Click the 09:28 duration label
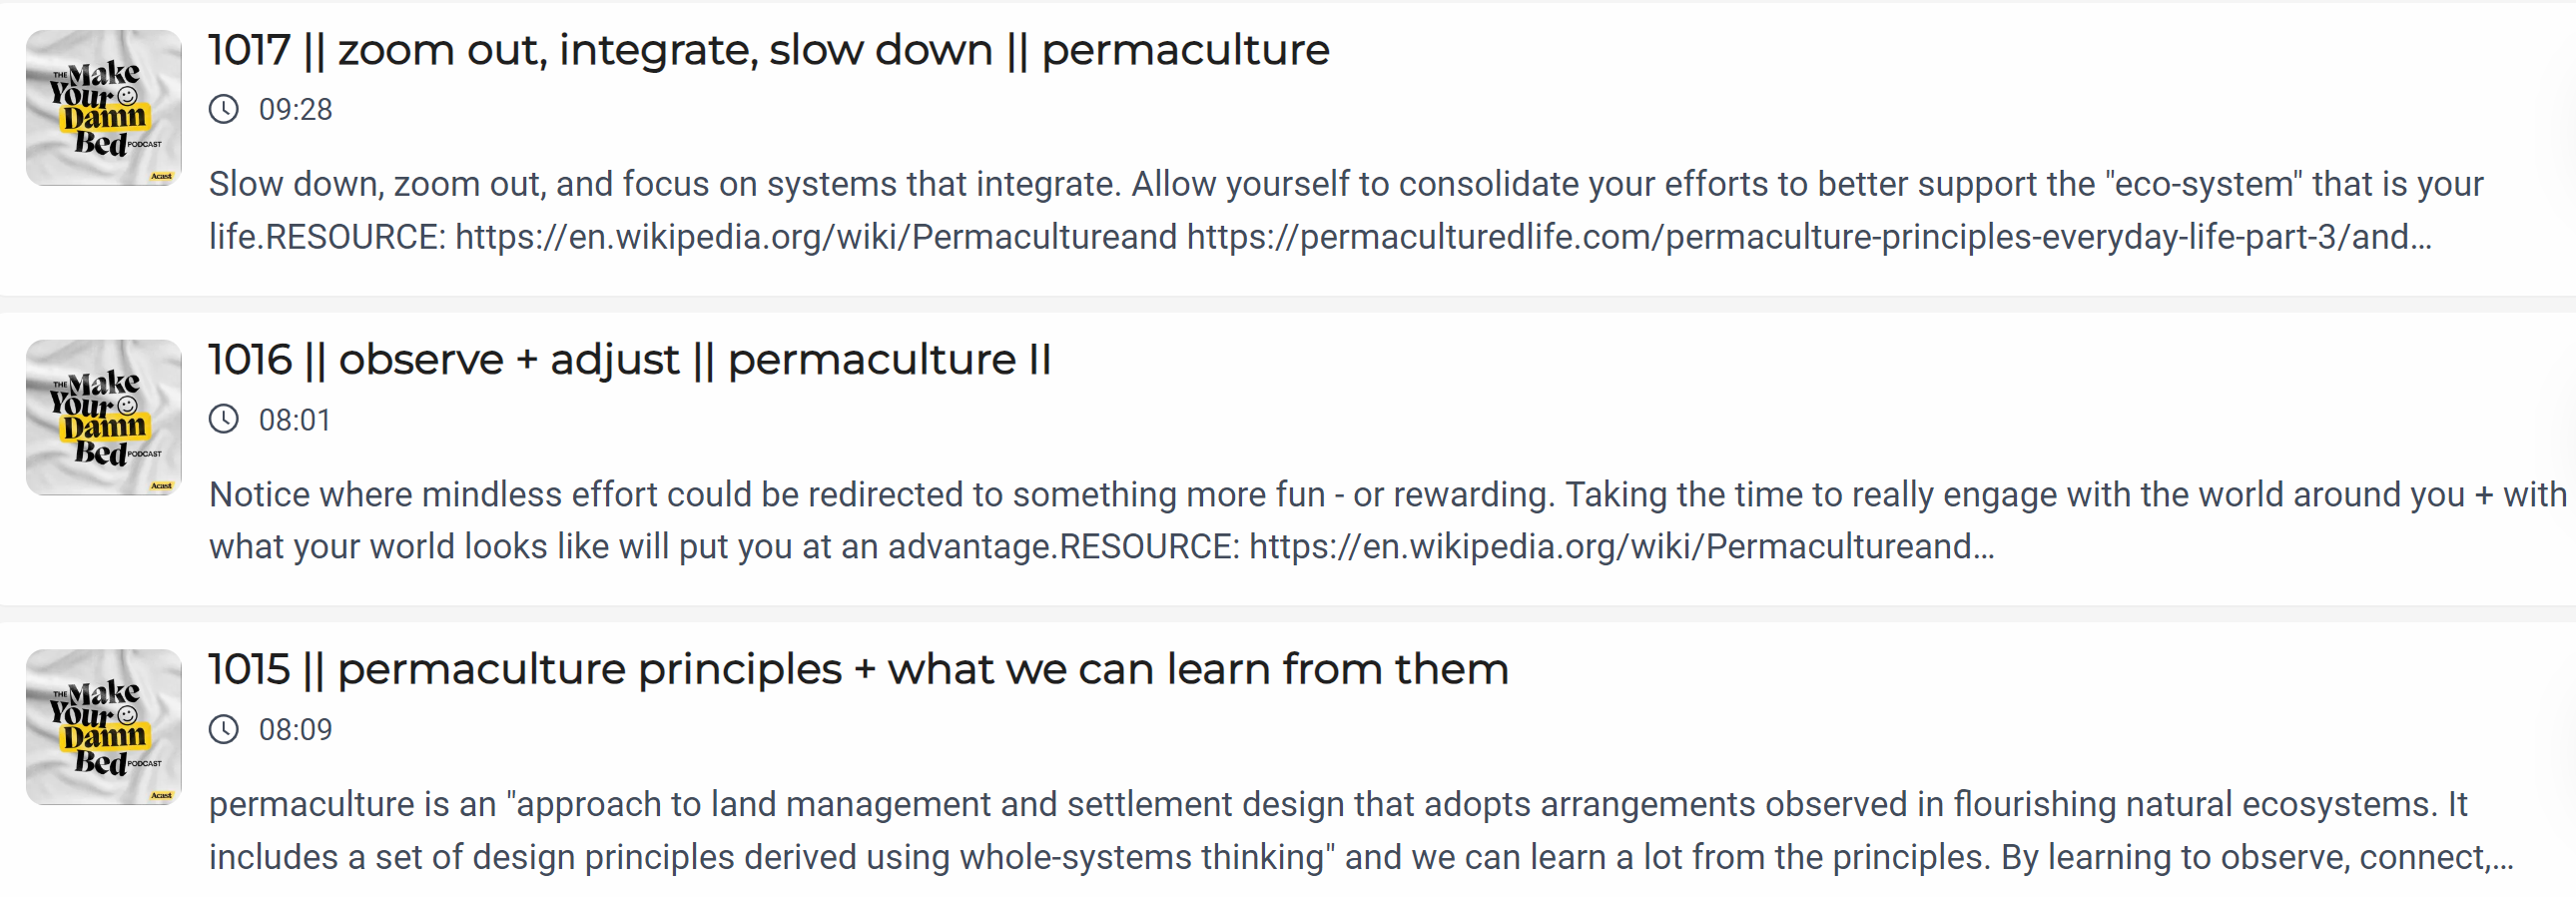Image resolution: width=2576 pixels, height=897 pixels. click(295, 109)
